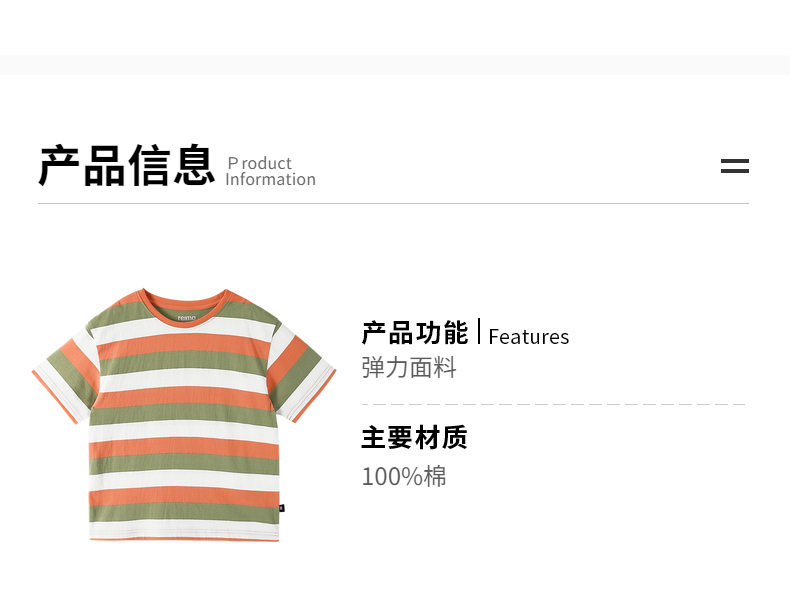This screenshot has width=790, height=595.
Task: Click the vertical separator before Features
Action: coord(479,332)
